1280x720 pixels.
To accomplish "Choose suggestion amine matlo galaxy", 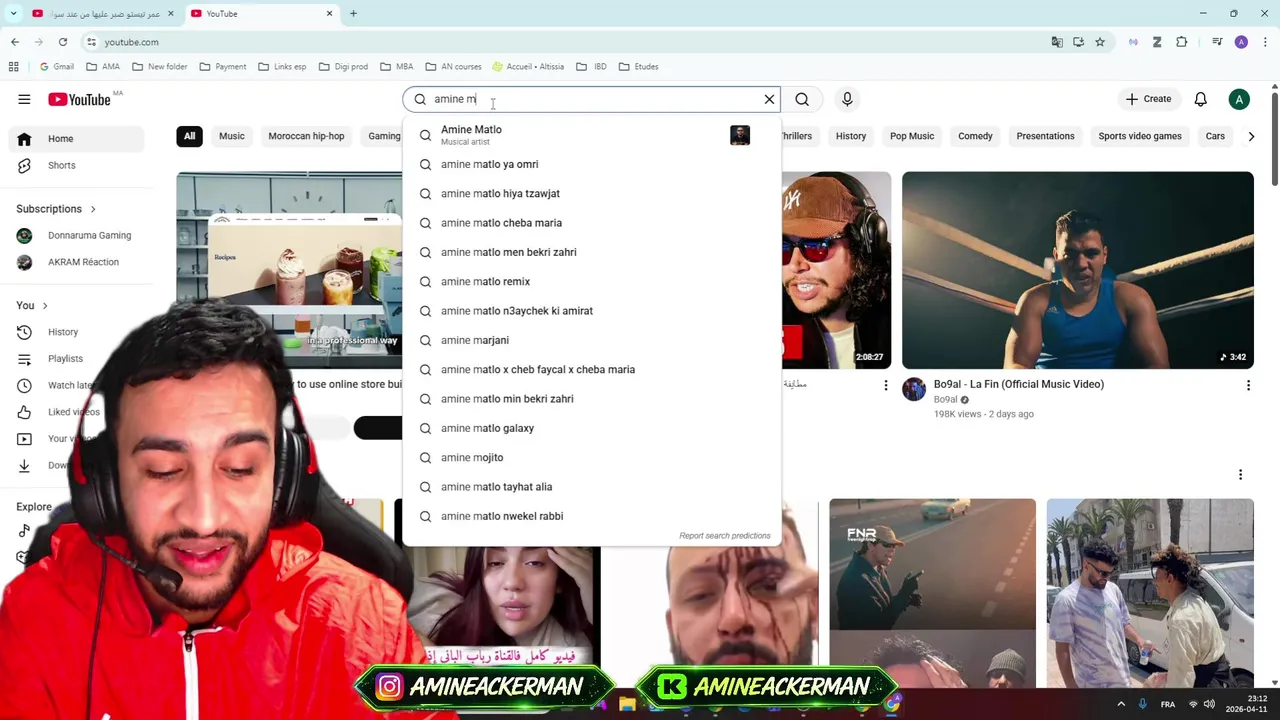I will point(591,428).
